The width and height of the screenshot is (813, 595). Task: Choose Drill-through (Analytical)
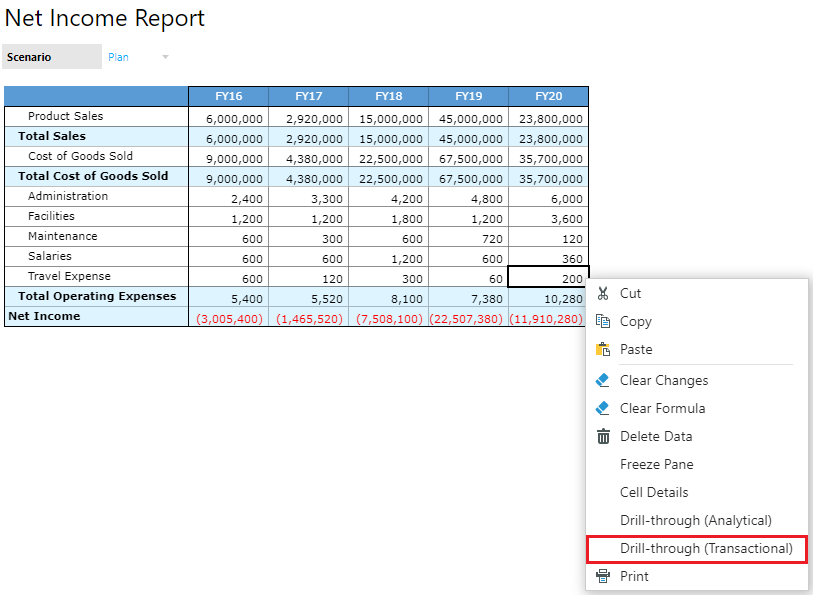pos(696,520)
